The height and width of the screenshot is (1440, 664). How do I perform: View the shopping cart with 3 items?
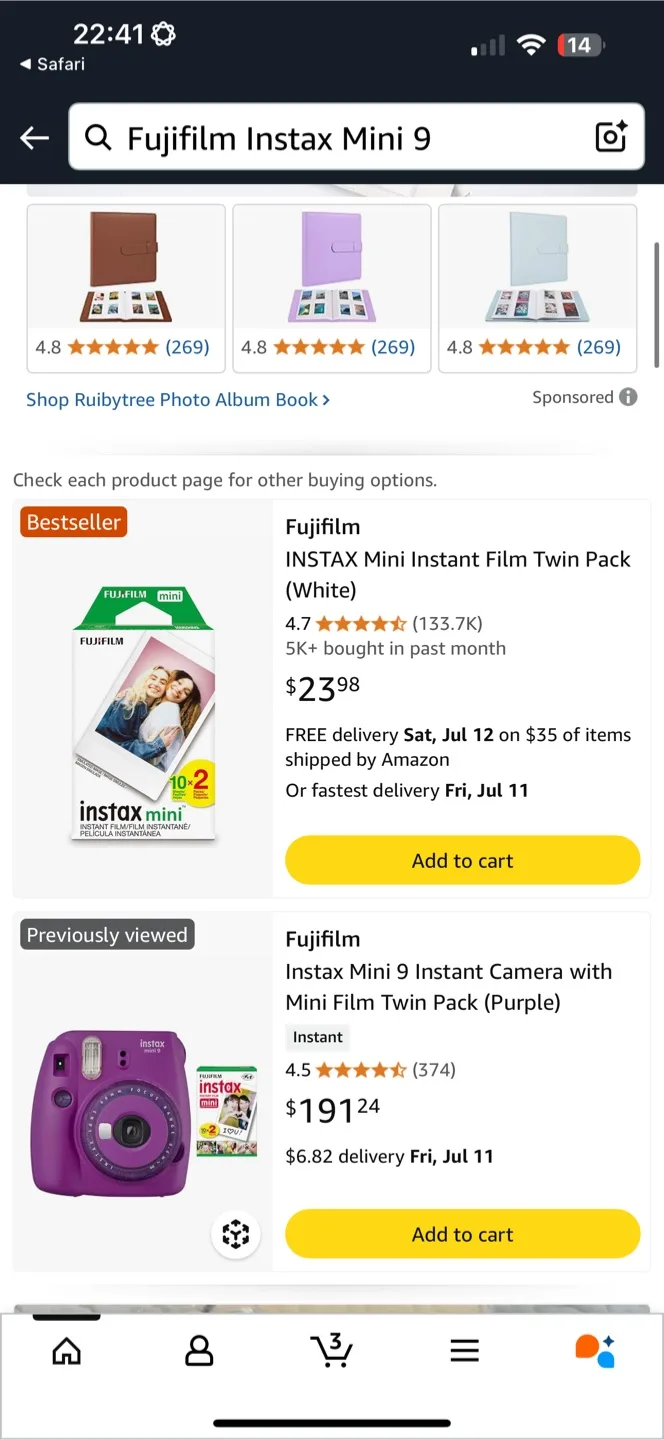(x=332, y=1351)
